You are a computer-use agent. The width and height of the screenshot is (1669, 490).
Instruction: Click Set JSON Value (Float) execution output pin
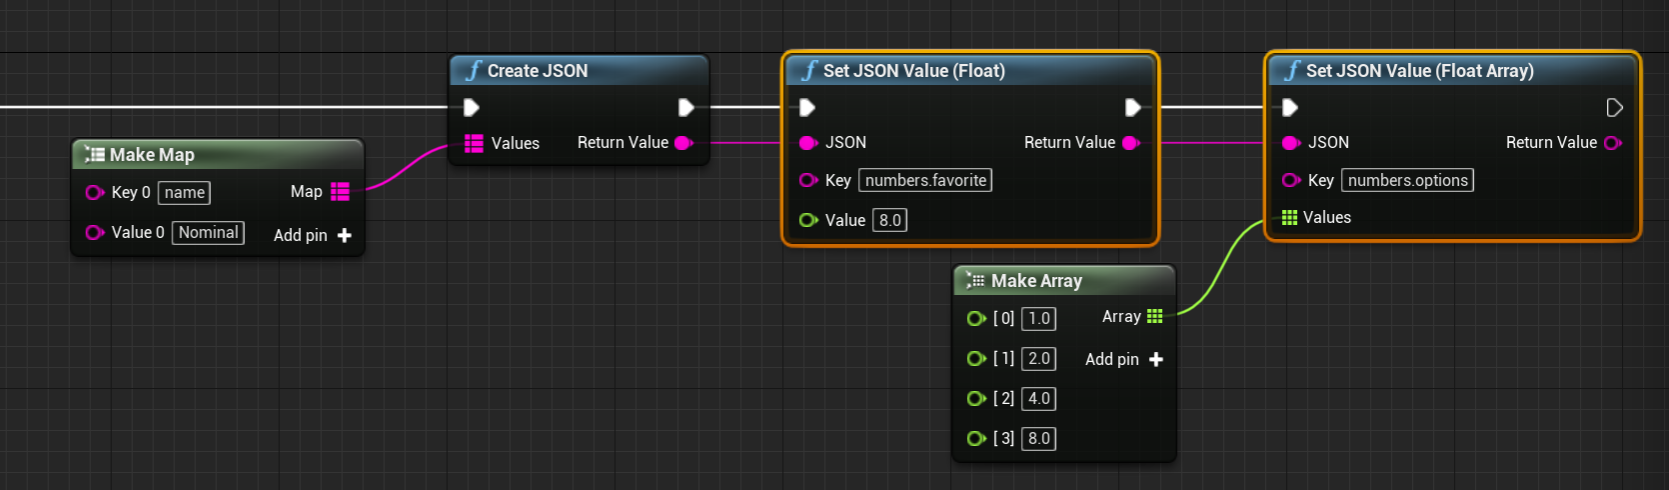(x=1132, y=108)
